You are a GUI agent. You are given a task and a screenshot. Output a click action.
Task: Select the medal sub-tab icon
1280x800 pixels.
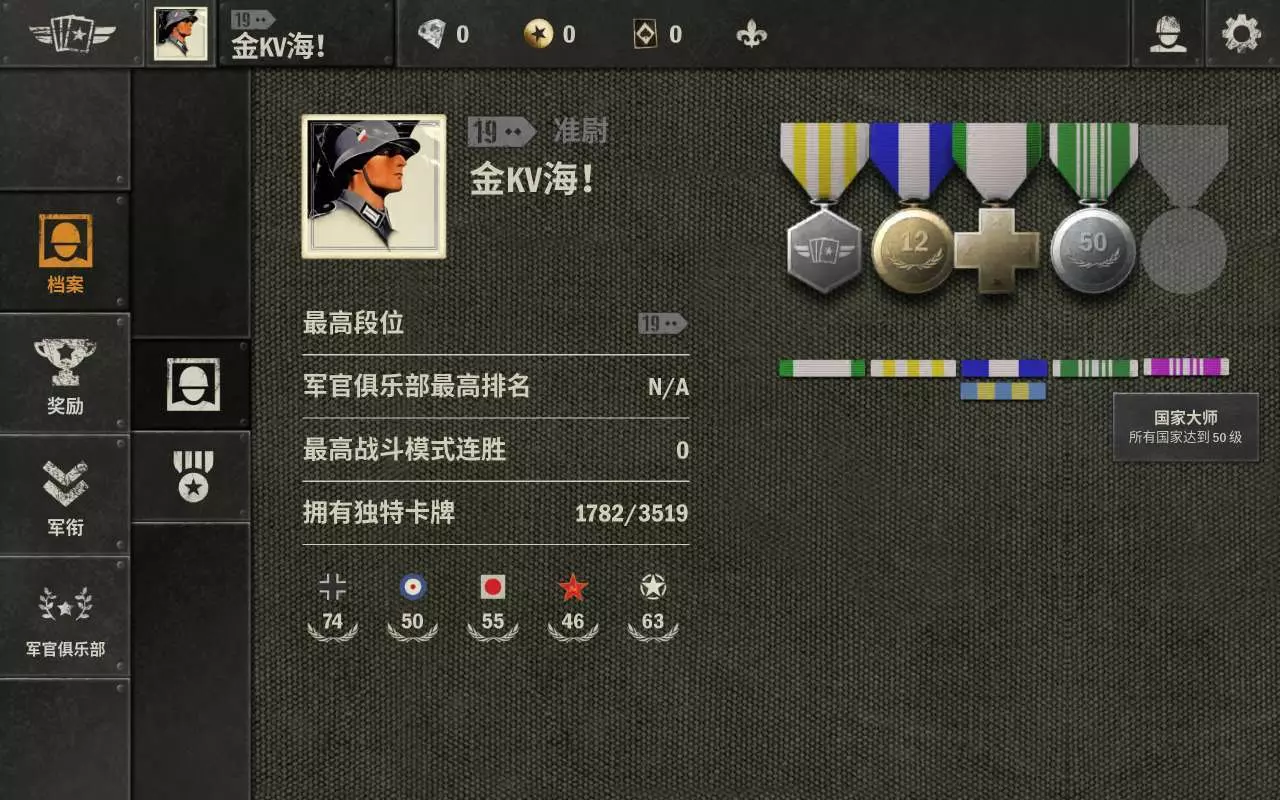point(192,476)
